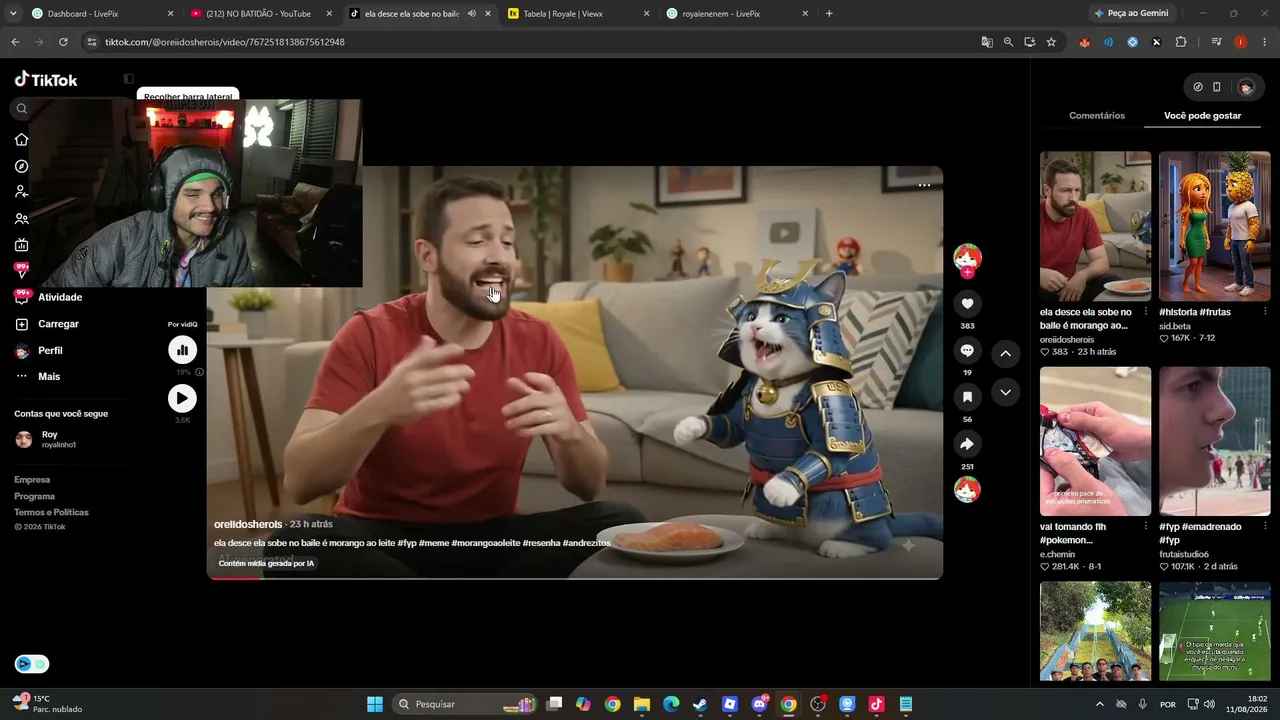Switch to the Comentários tab

tap(1097, 116)
